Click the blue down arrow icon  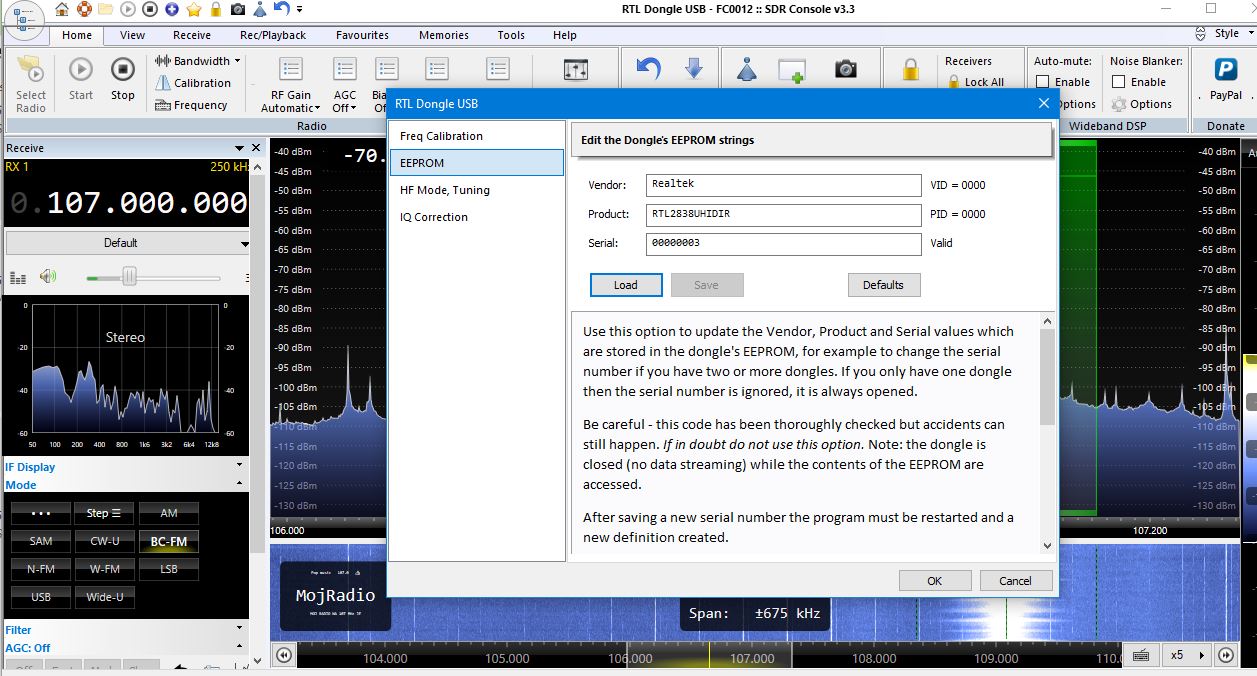[693, 69]
